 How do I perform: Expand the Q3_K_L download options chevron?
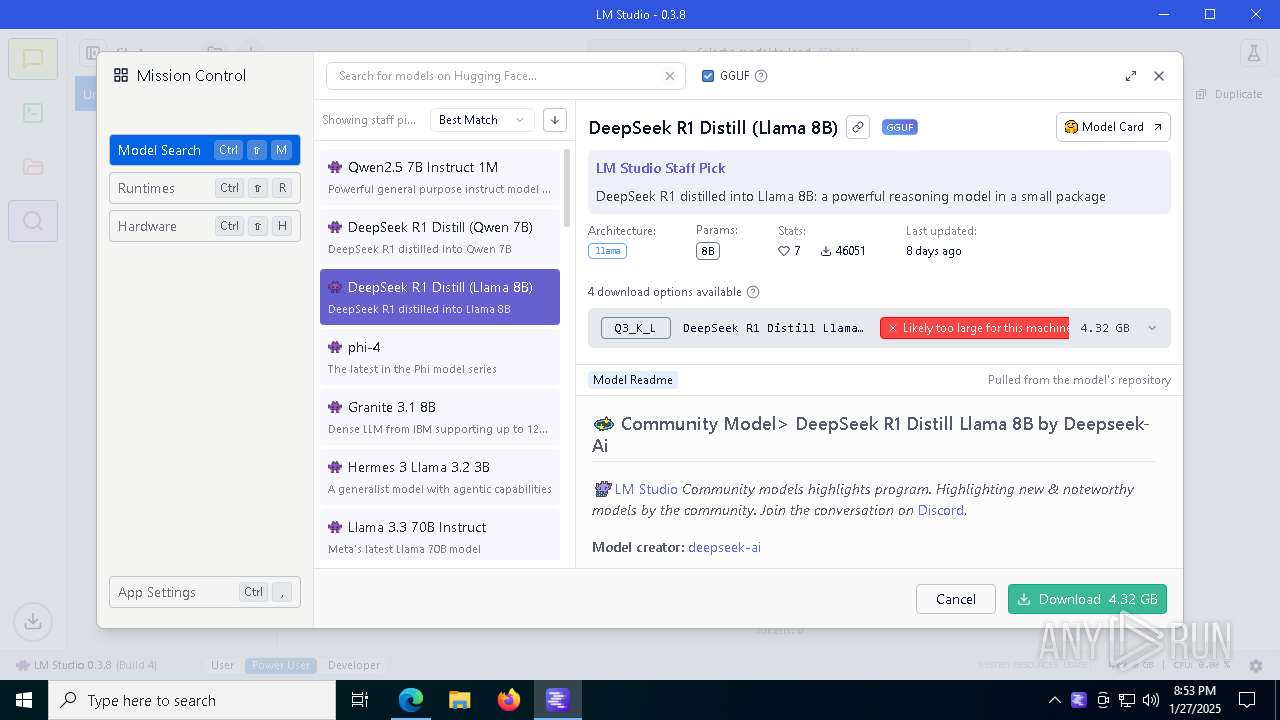[x=1152, y=328]
